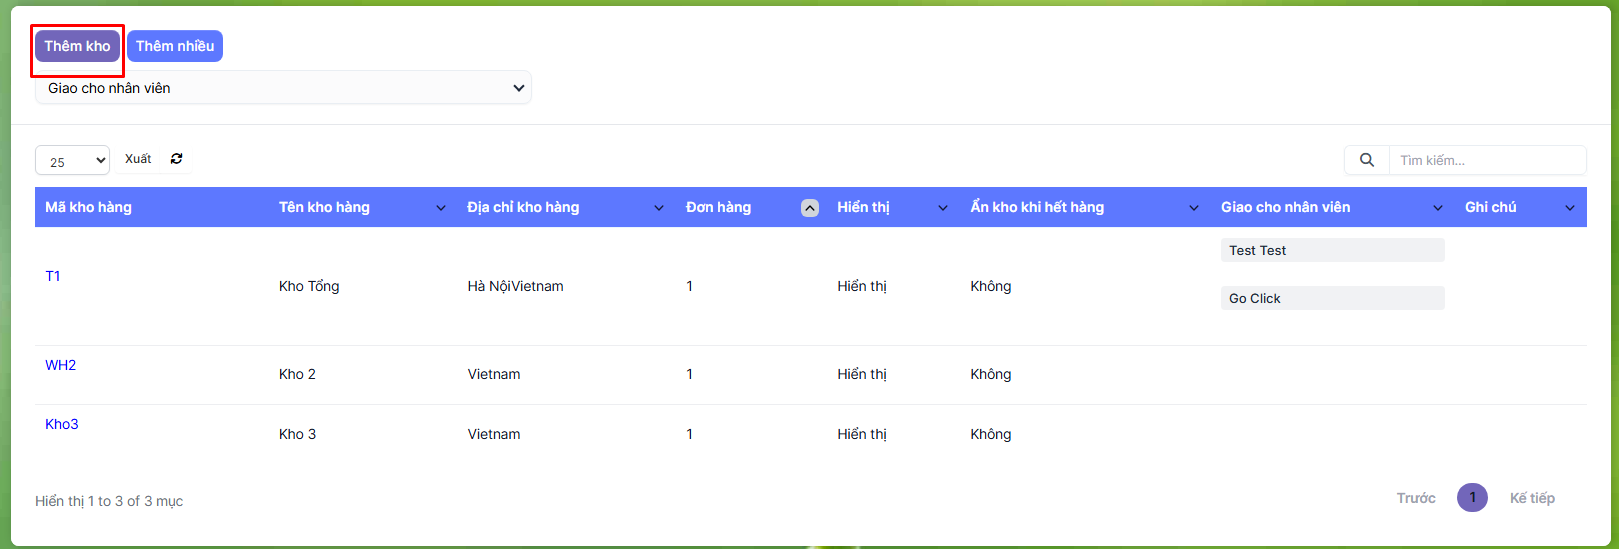The height and width of the screenshot is (549, 1619).
Task: Click the Thêm nhiều button
Action: pyautogui.click(x=175, y=46)
